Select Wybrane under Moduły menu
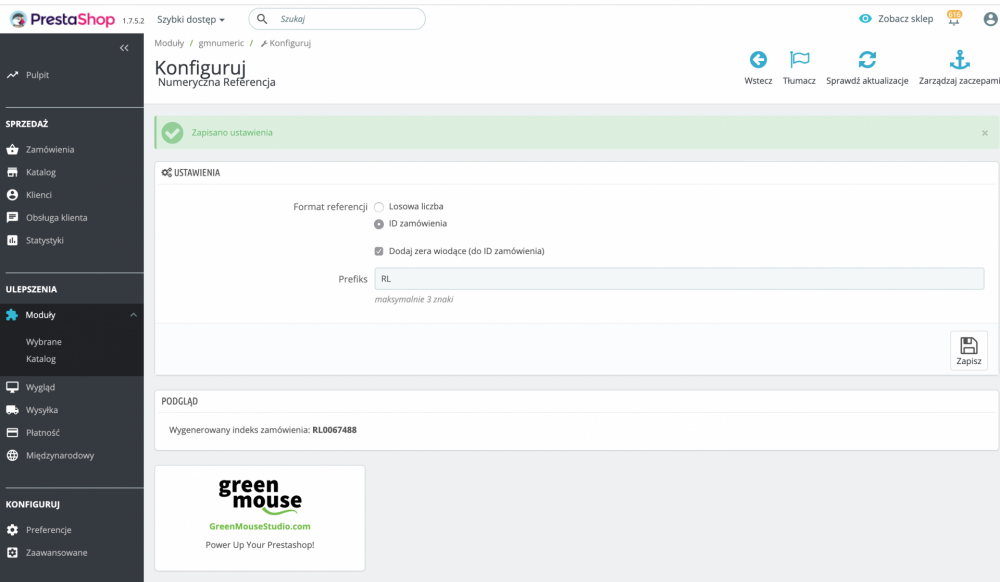This screenshot has width=1000, height=582. click(x=43, y=340)
